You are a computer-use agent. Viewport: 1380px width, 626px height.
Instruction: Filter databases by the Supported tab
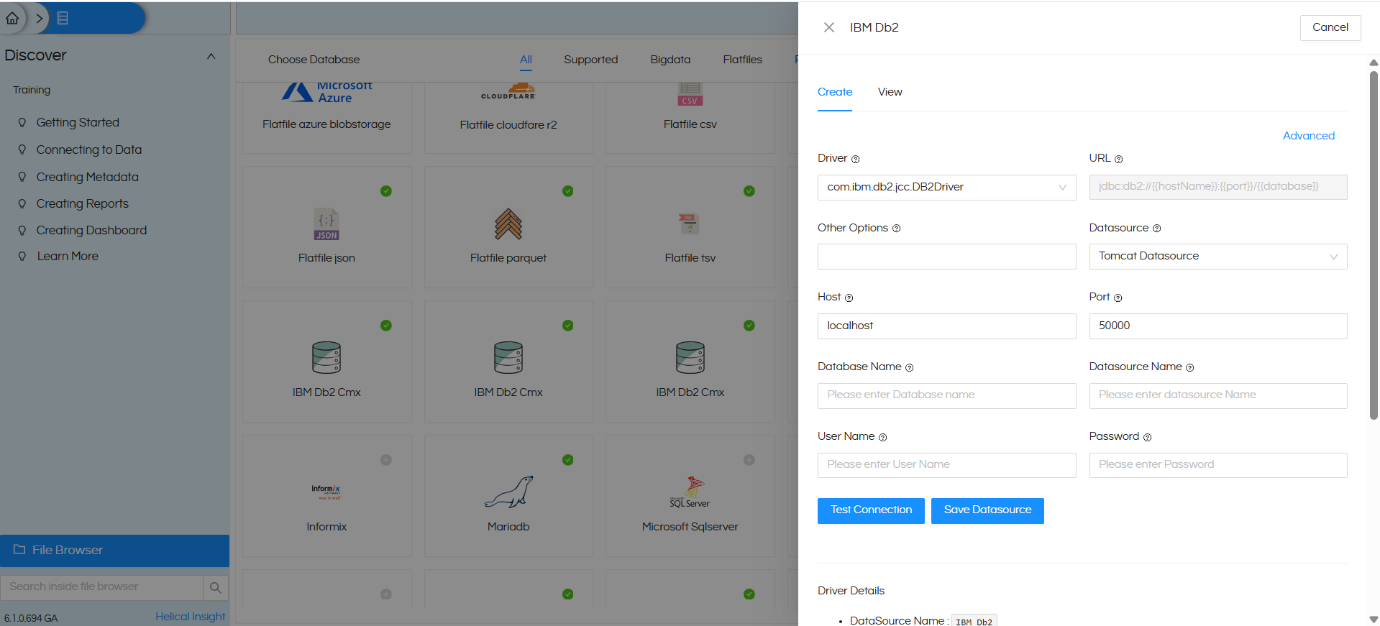pos(590,59)
